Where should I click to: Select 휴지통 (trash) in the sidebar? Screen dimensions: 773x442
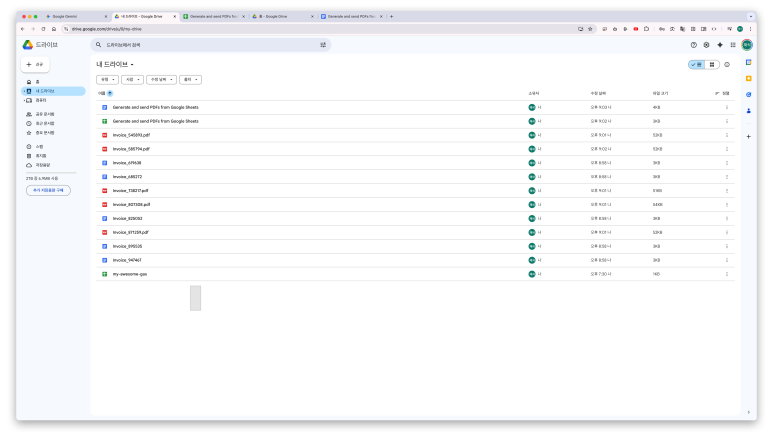click(40, 155)
